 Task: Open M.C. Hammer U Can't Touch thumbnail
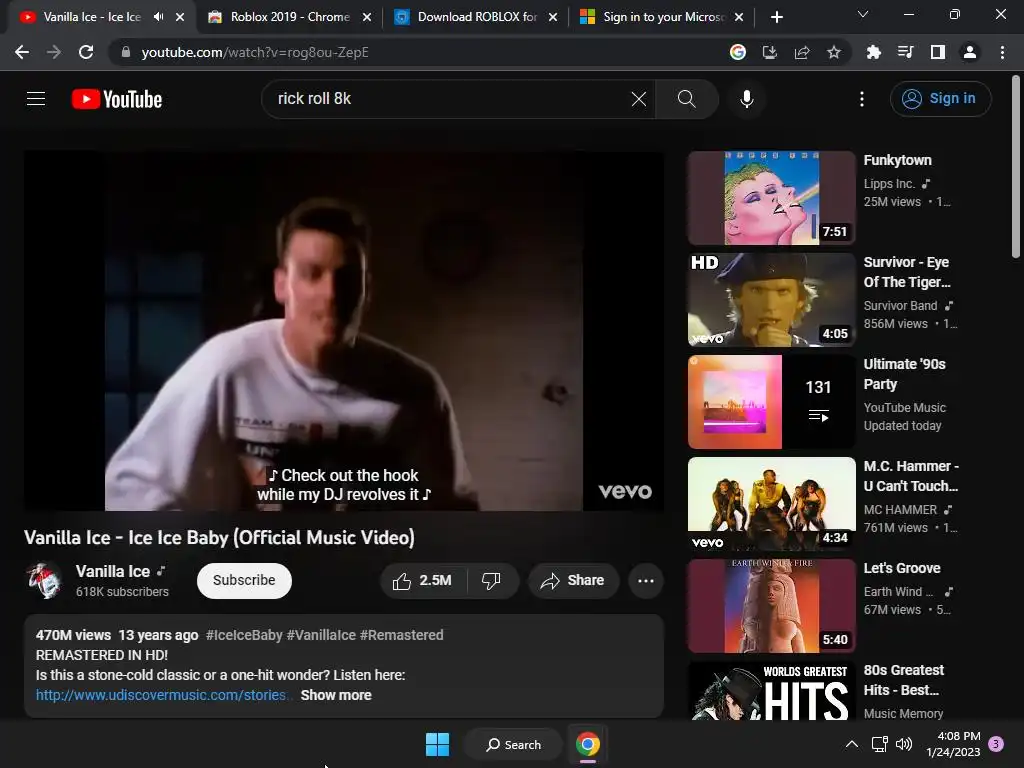771,504
